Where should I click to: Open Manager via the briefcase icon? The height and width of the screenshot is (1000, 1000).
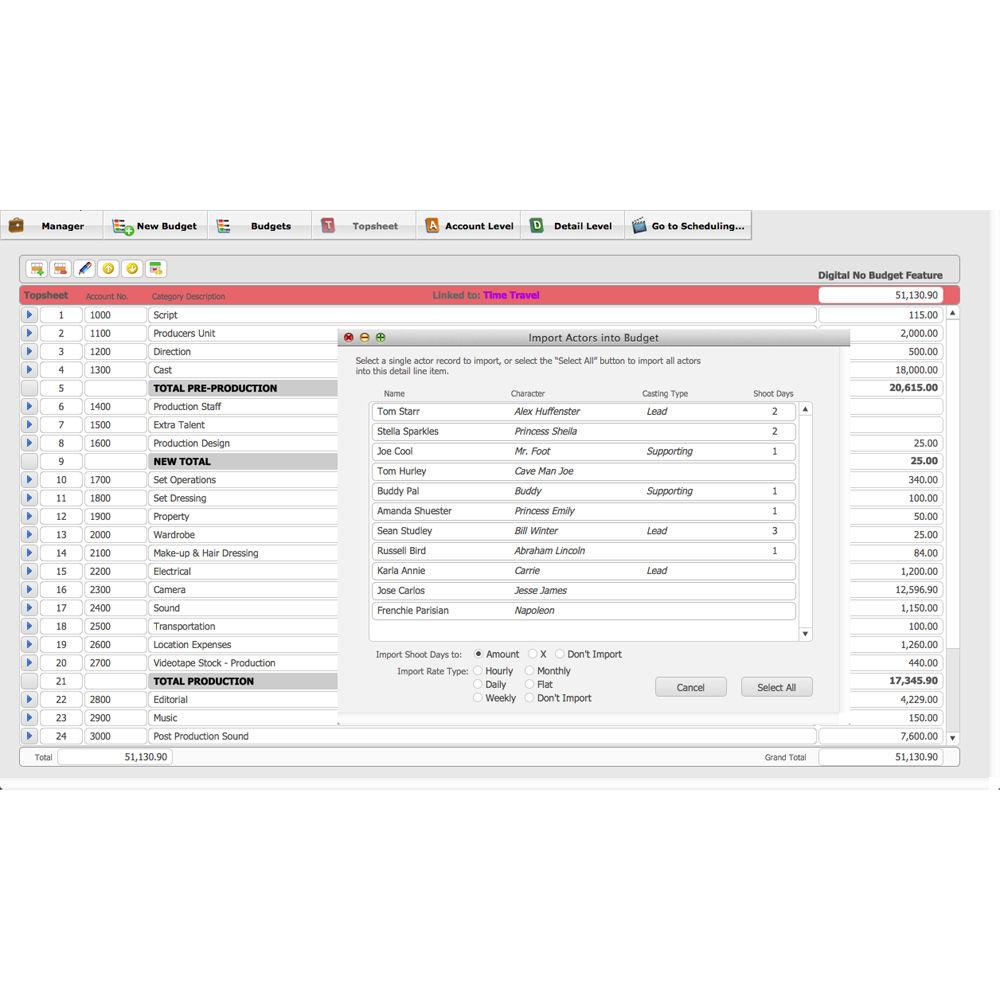point(16,226)
